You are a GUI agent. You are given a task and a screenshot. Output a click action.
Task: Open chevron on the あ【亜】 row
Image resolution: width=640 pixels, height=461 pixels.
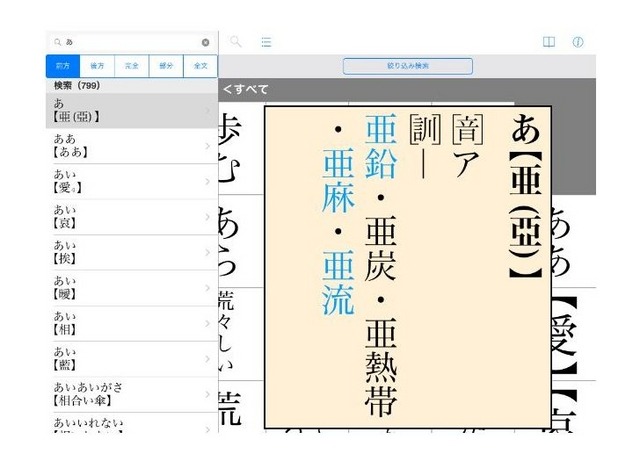click(208, 111)
